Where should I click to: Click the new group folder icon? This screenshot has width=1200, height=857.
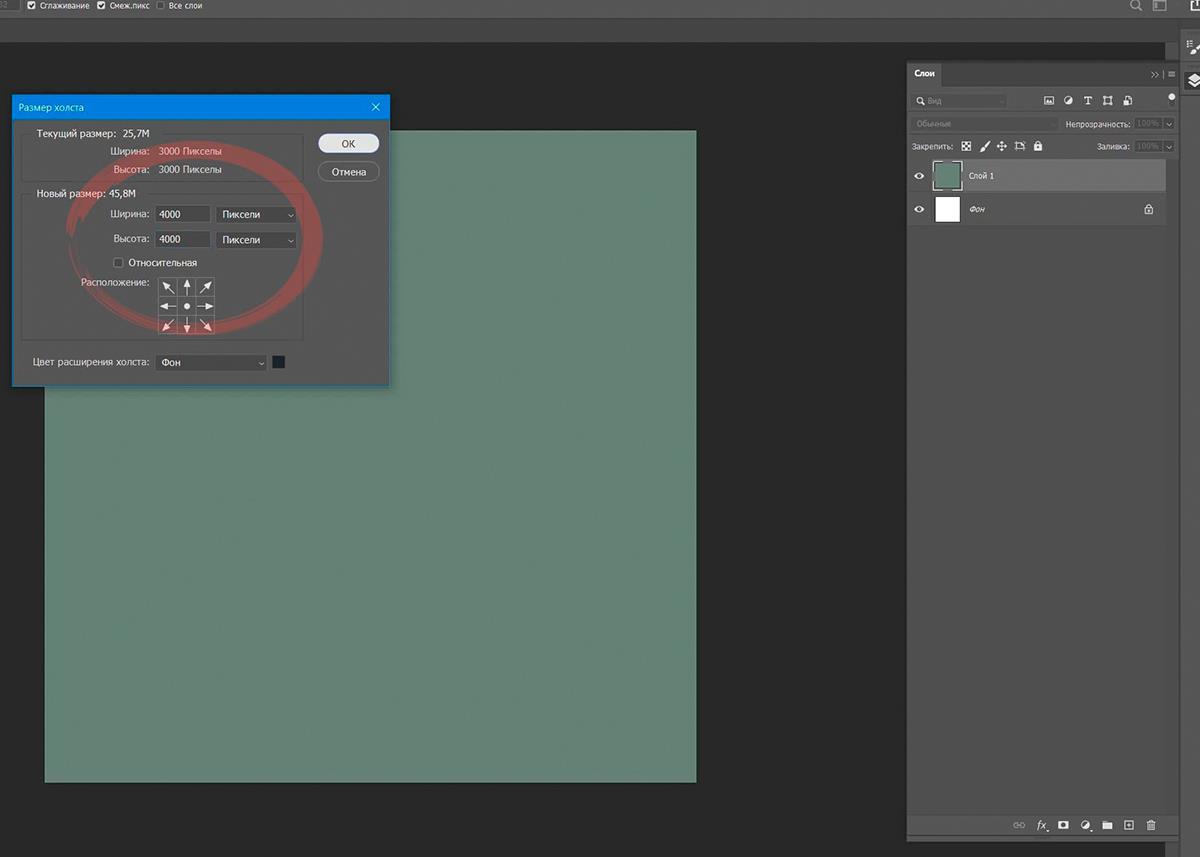(1107, 825)
